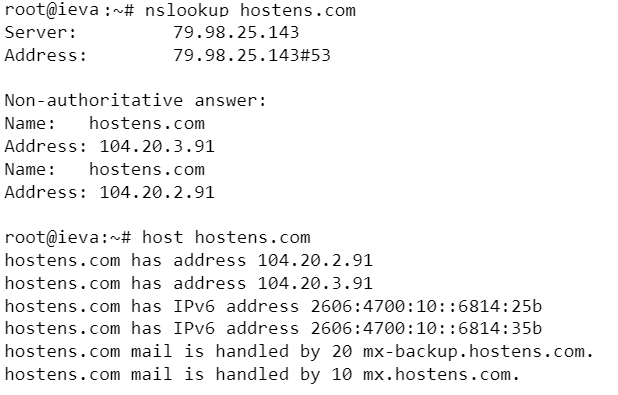Viewport: 618px width, 395px height.
Task: Click the IPv6 address ending in 6814:25b
Action: tap(426, 306)
